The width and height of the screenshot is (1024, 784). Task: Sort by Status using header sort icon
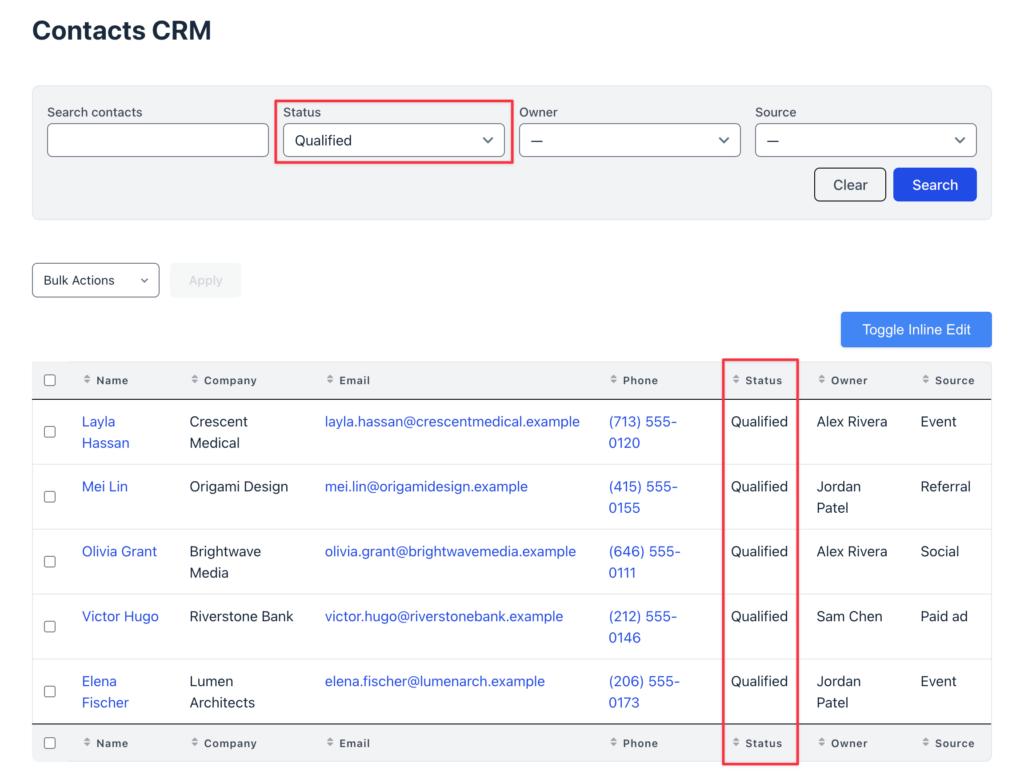(x=736, y=380)
